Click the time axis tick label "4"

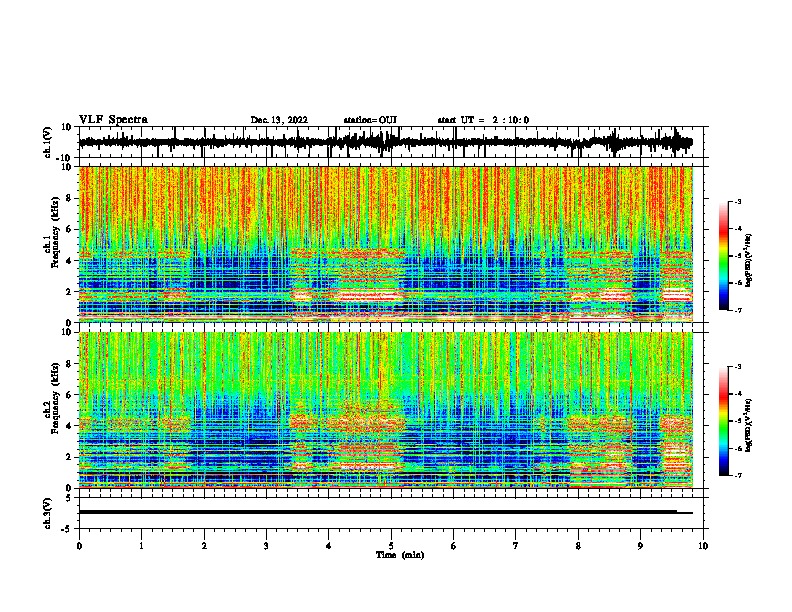pos(328,546)
